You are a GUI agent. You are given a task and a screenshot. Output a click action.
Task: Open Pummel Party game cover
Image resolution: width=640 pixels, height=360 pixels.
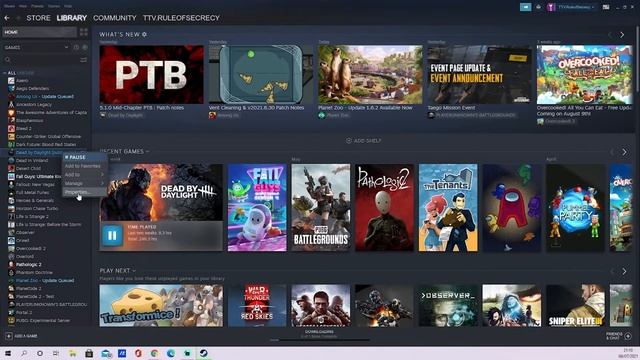coord(576,208)
